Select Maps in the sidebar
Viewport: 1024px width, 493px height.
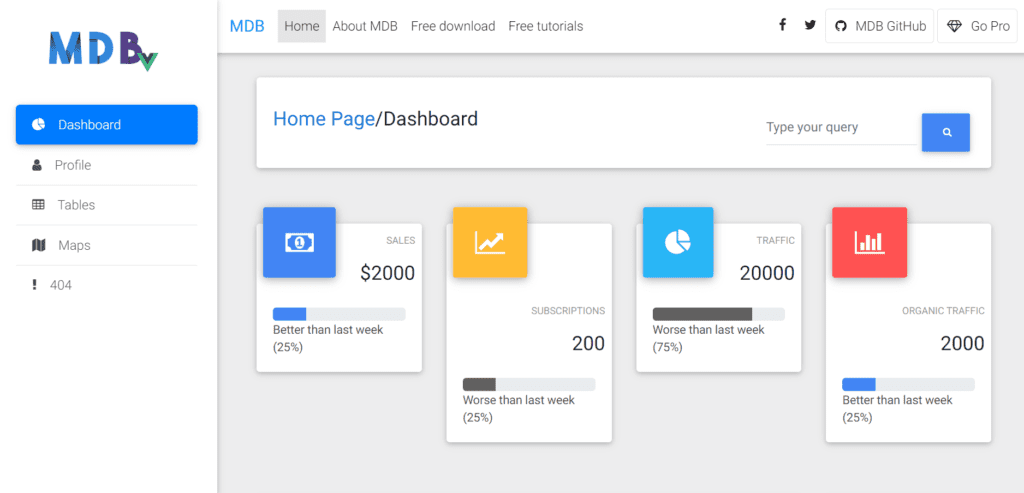pyautogui.click(x=106, y=246)
